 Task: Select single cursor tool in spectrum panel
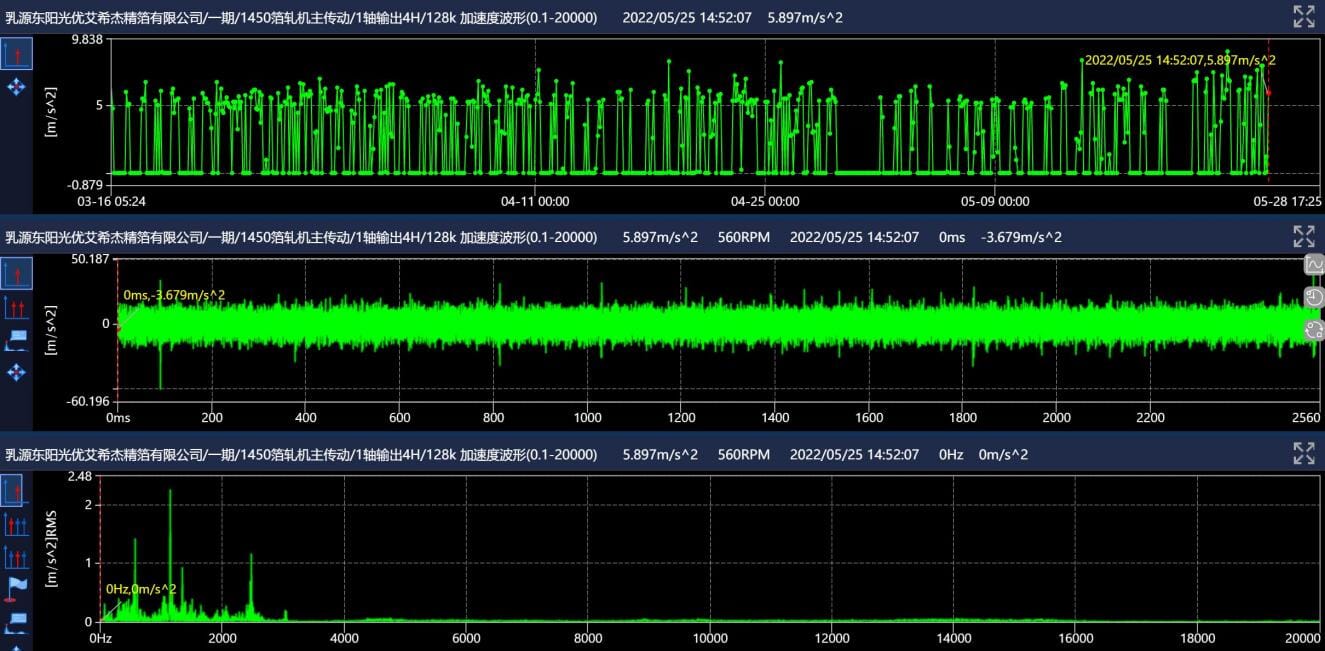[x=16, y=490]
